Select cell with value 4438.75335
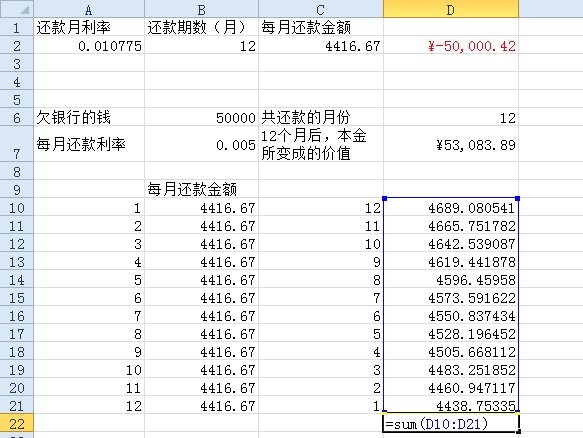The height and width of the screenshot is (438, 583). click(451, 405)
